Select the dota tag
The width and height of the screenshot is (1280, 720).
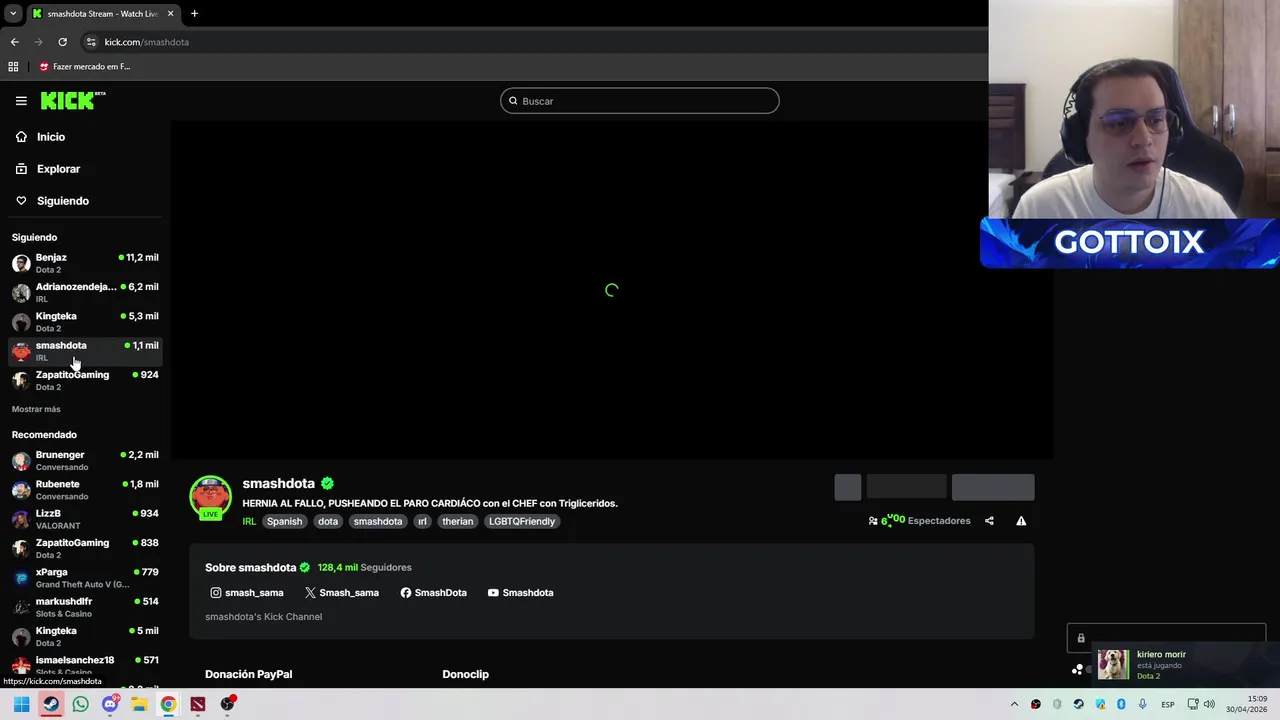point(328,521)
